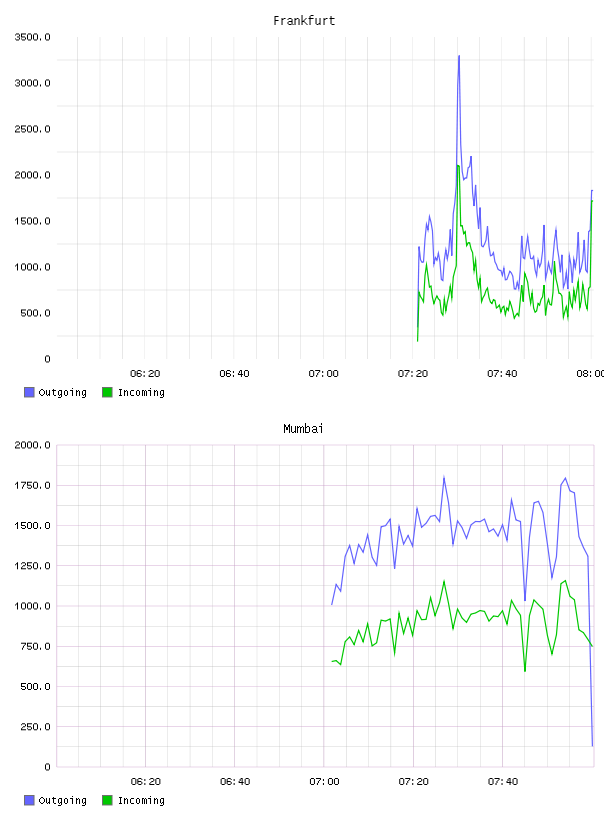Click the 1250.0 y-axis label on Mumbai

tap(32, 566)
